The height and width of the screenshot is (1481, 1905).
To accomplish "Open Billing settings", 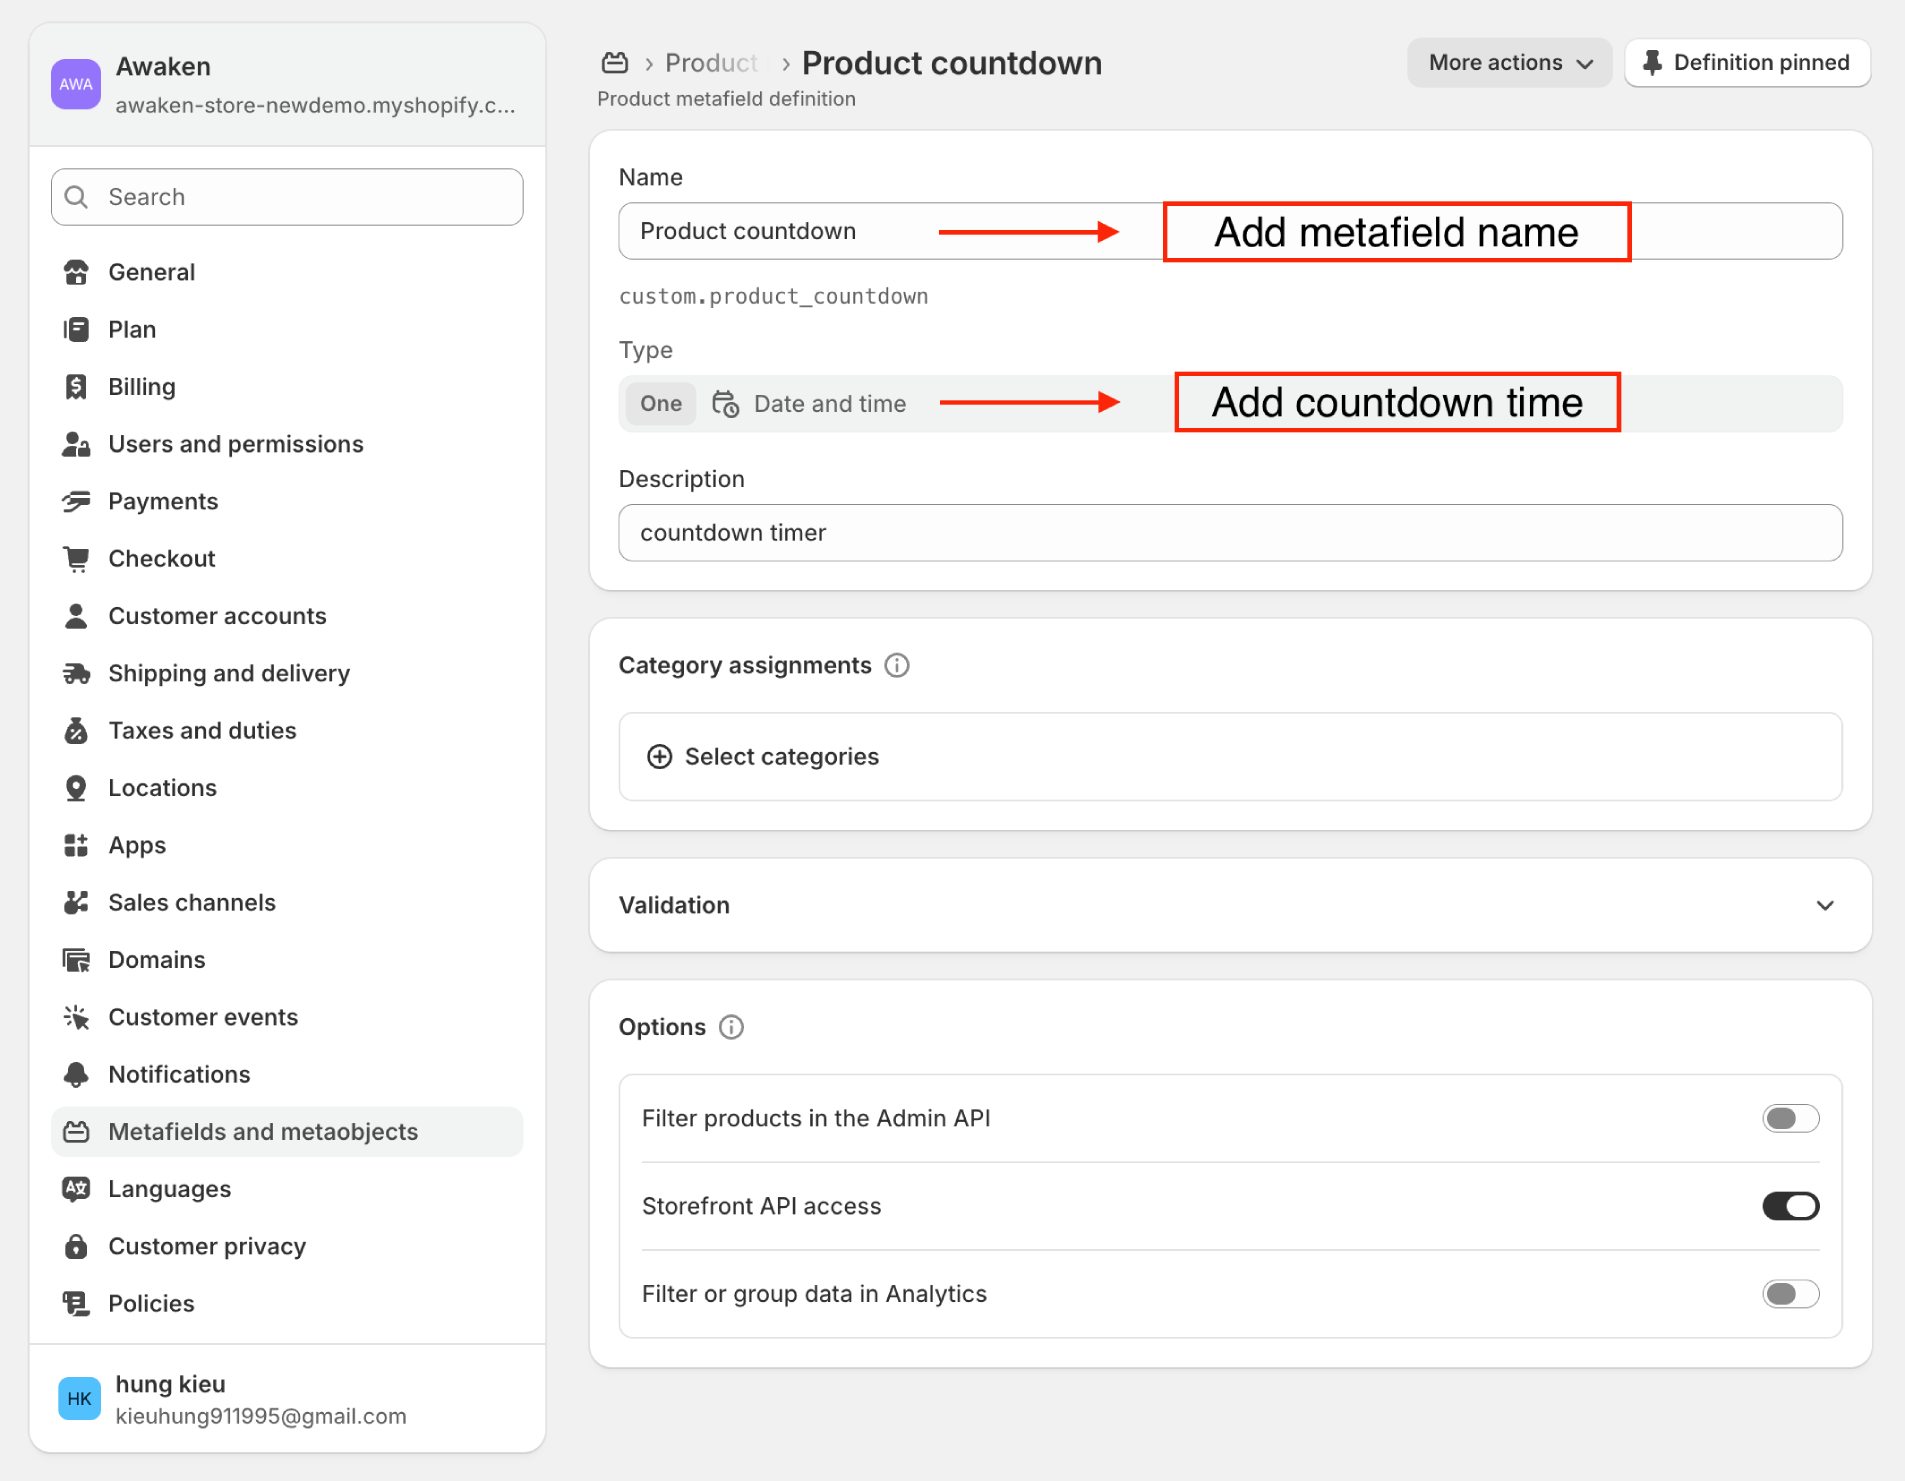I will coord(287,387).
